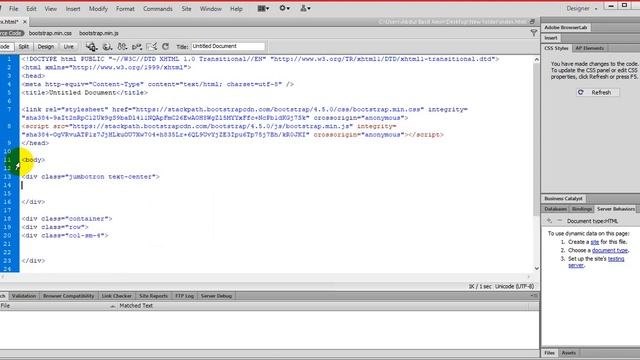640x360 pixels.
Task: Click the W3C Validation toolbar icon
Action: pyautogui.click(x=122, y=47)
